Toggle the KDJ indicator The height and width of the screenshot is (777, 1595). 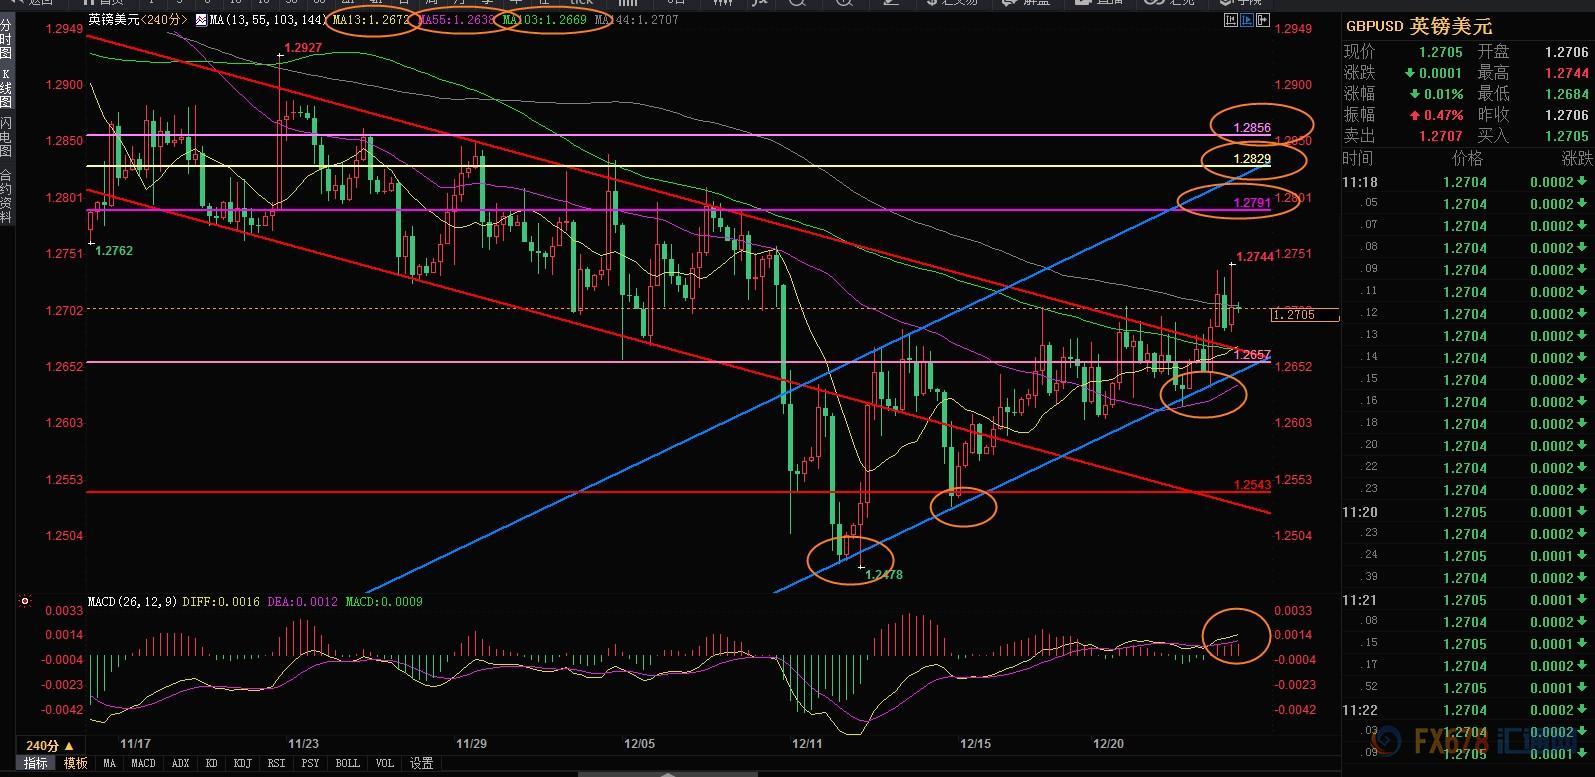point(241,763)
